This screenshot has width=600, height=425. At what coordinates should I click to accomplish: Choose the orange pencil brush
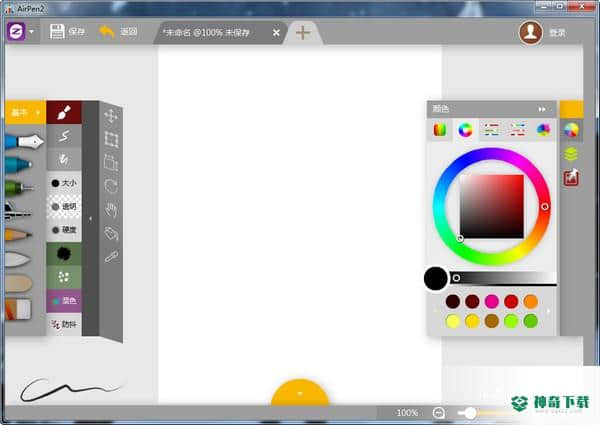(x=18, y=234)
